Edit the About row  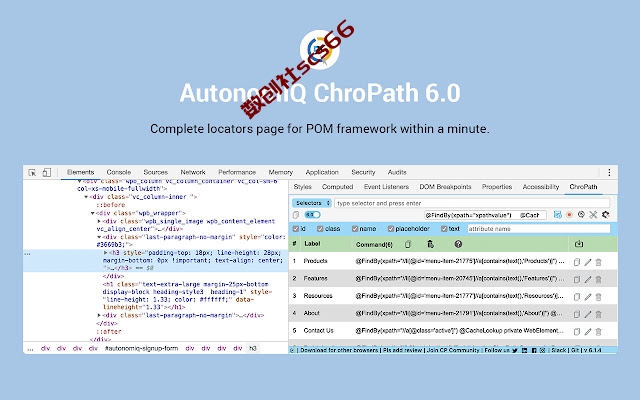pyautogui.click(x=588, y=314)
